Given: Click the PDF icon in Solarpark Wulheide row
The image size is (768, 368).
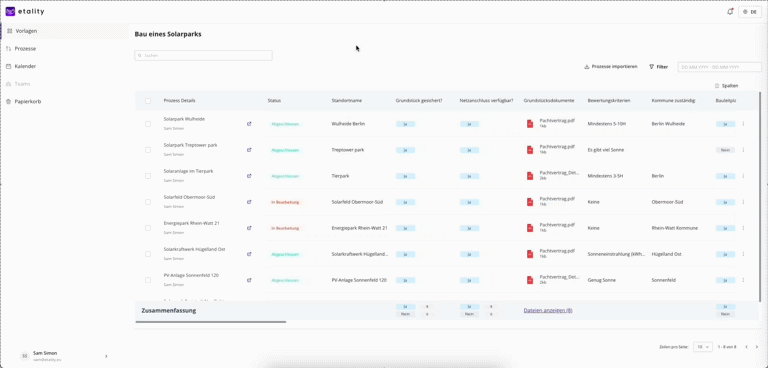Looking at the screenshot, I should (x=530, y=124).
